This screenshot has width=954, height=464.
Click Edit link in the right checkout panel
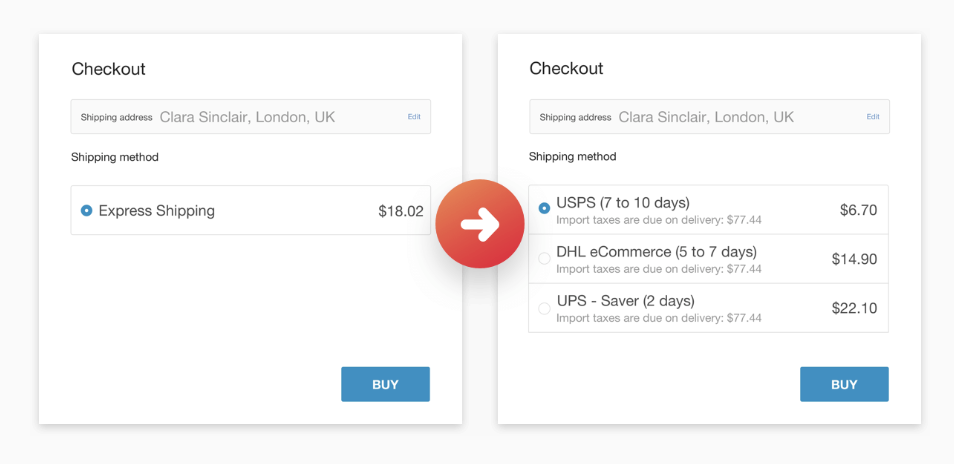click(x=873, y=117)
